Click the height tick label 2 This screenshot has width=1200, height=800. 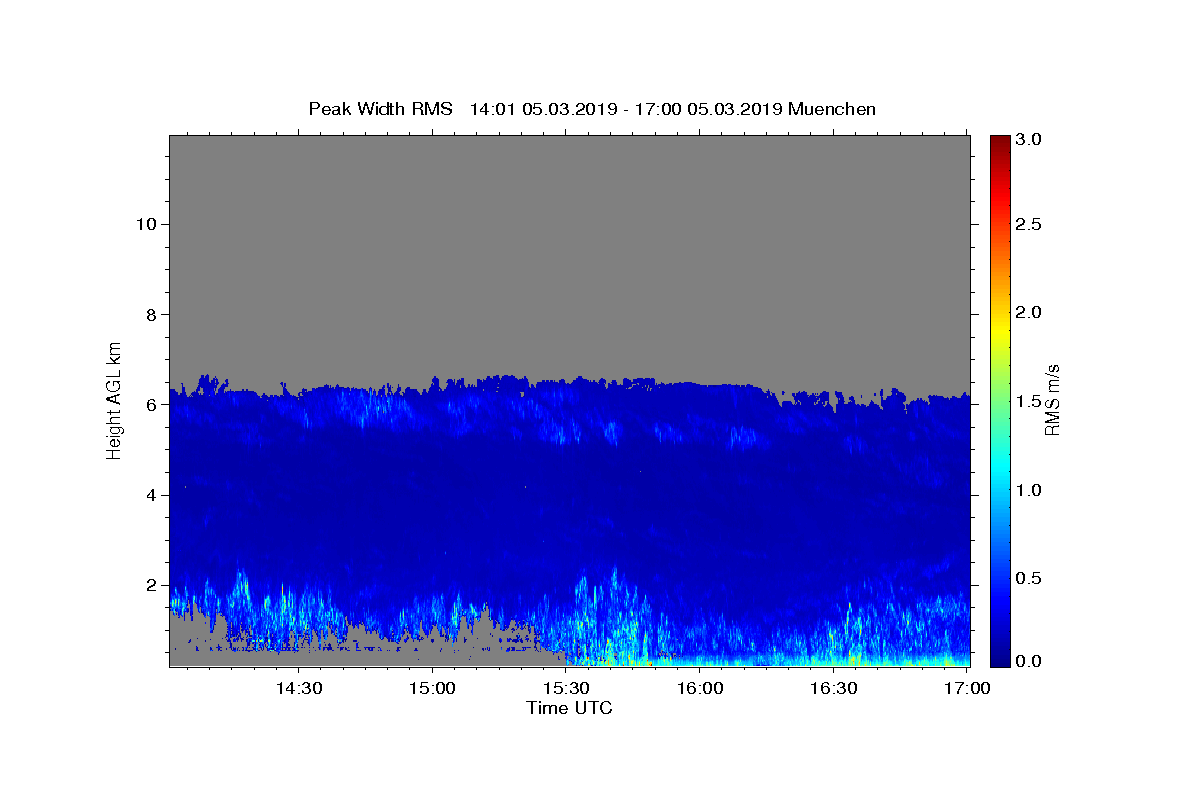tap(153, 585)
